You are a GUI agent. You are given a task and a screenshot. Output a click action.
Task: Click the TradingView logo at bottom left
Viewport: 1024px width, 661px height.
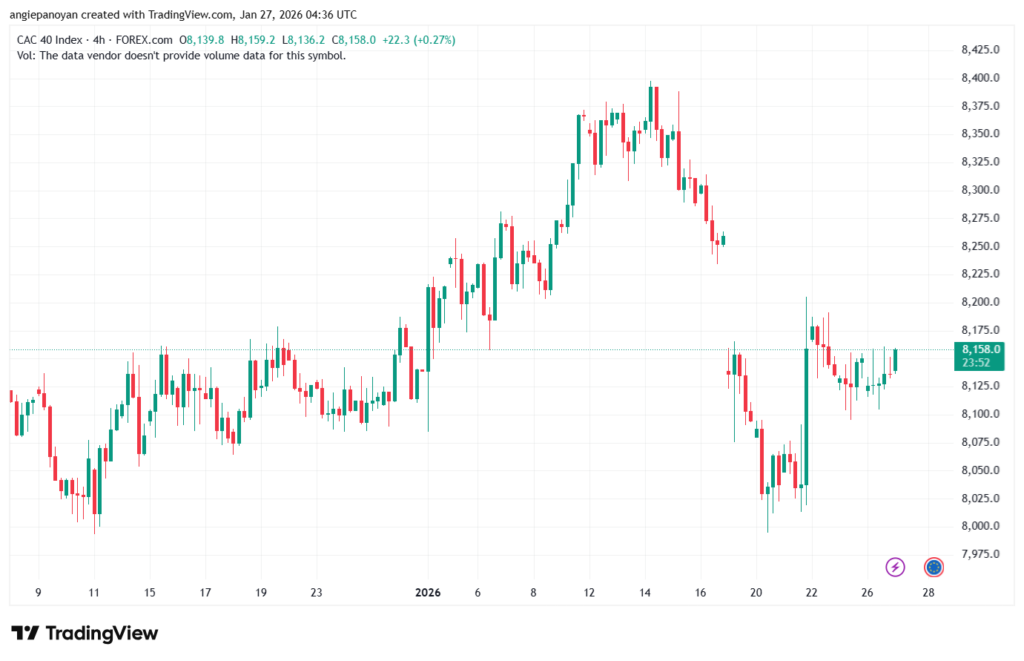coord(85,633)
